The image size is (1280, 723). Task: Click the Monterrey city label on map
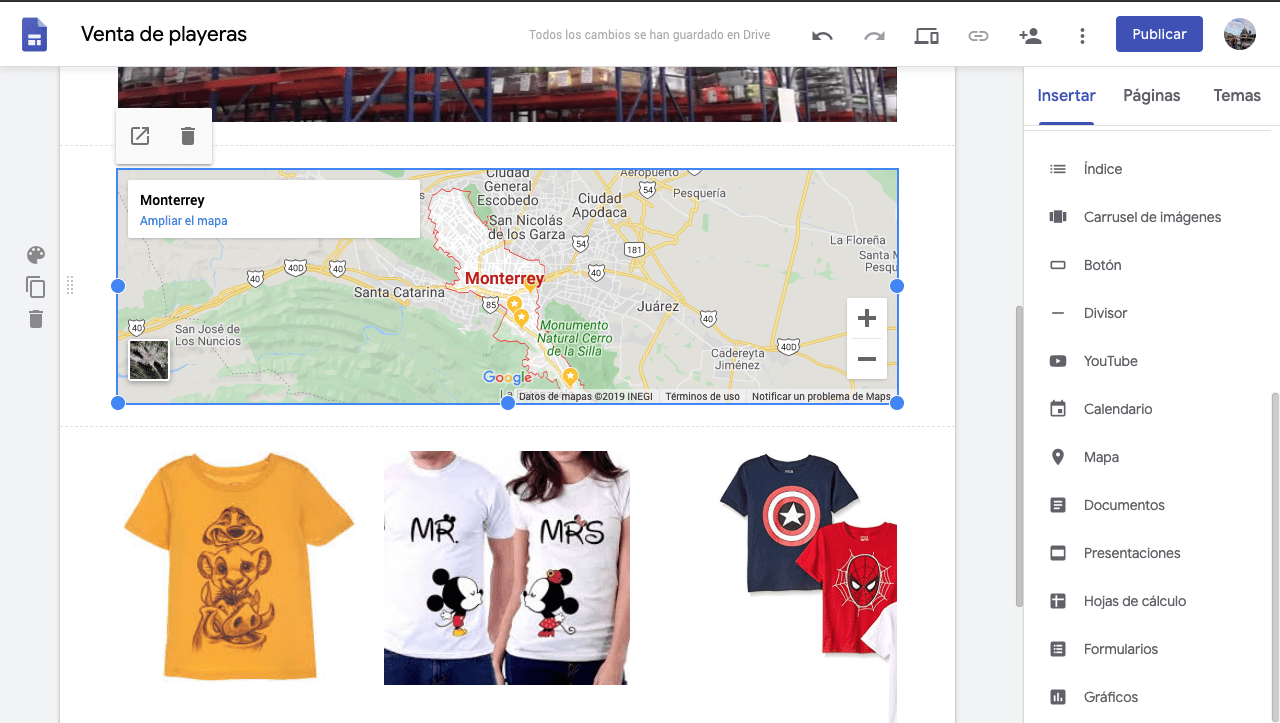pos(505,279)
